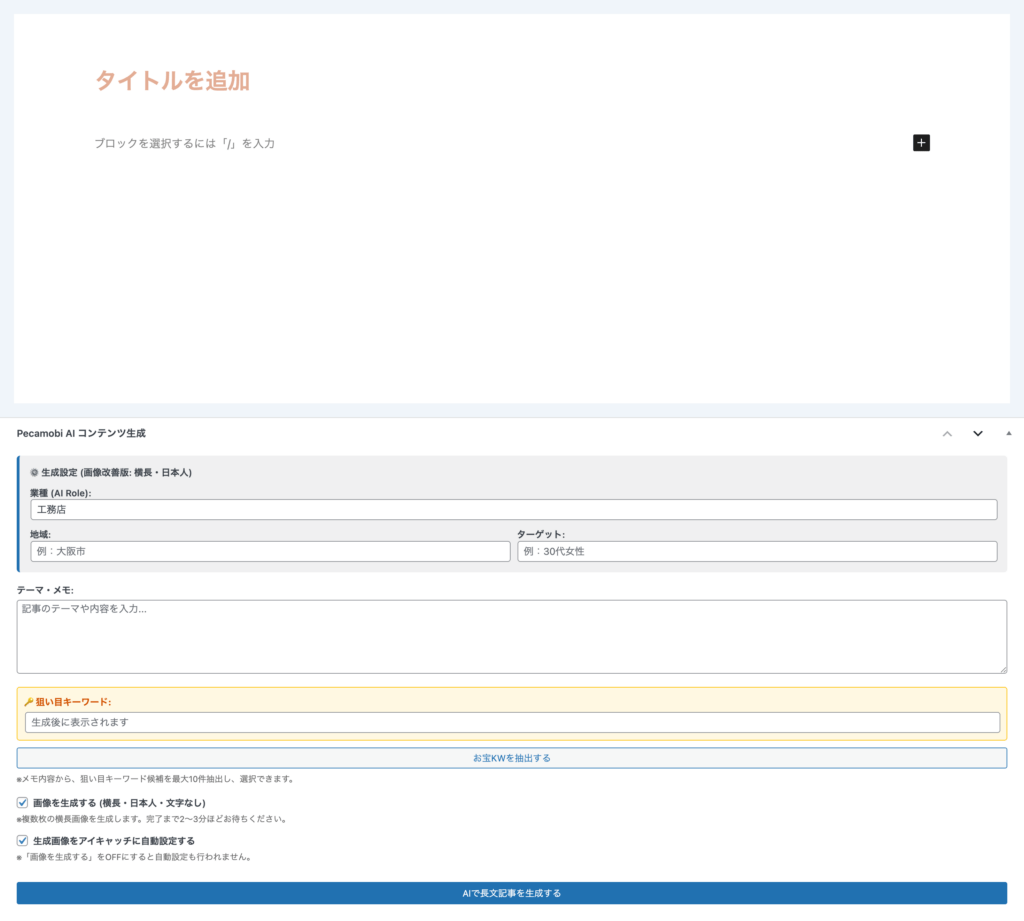Focus the テーマ・メモ text area
Image resolution: width=1024 pixels, height=921 pixels.
click(x=511, y=636)
